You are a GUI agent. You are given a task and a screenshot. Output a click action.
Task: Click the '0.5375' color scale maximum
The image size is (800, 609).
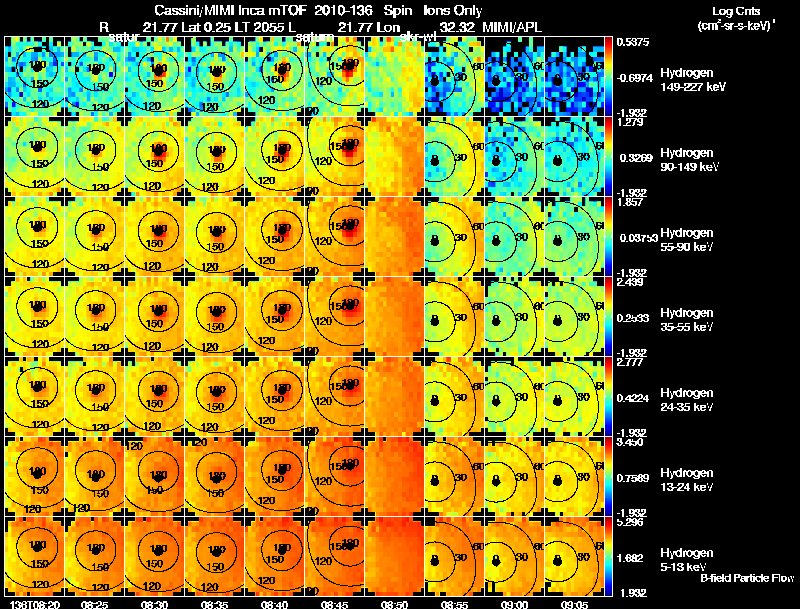pos(633,42)
